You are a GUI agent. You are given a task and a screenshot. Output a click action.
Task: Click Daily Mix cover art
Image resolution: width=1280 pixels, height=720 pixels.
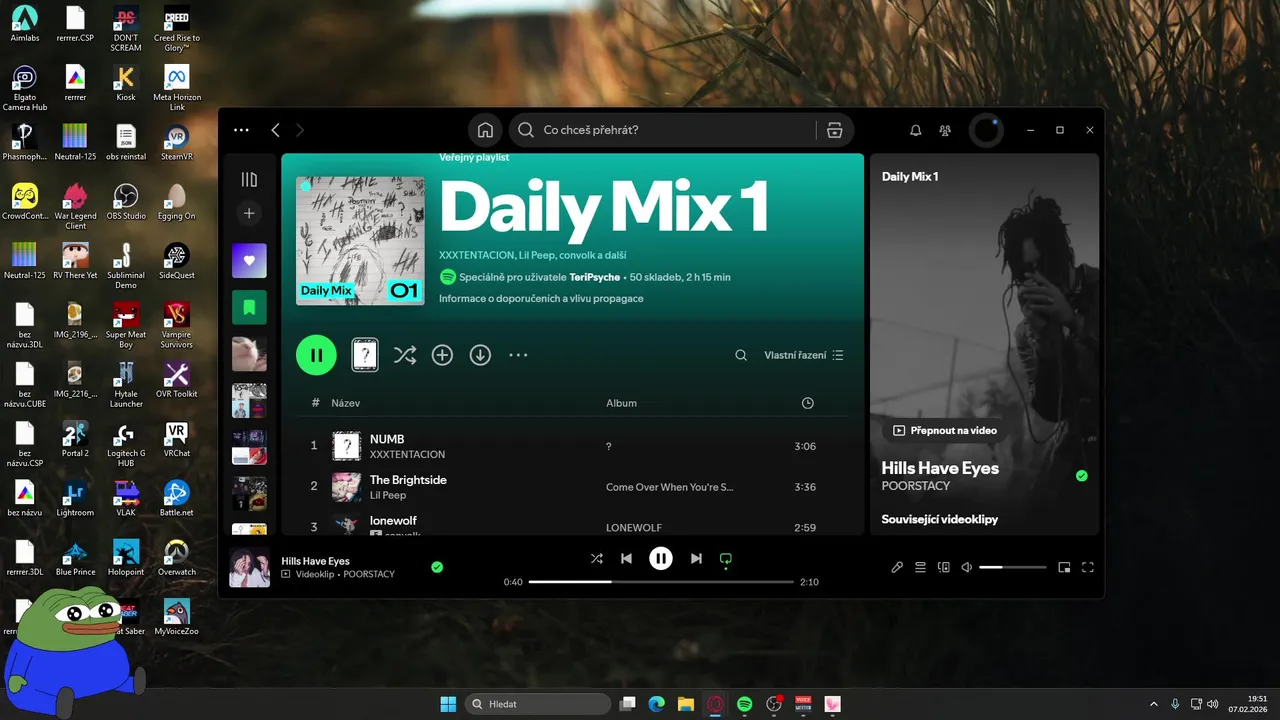(360, 241)
